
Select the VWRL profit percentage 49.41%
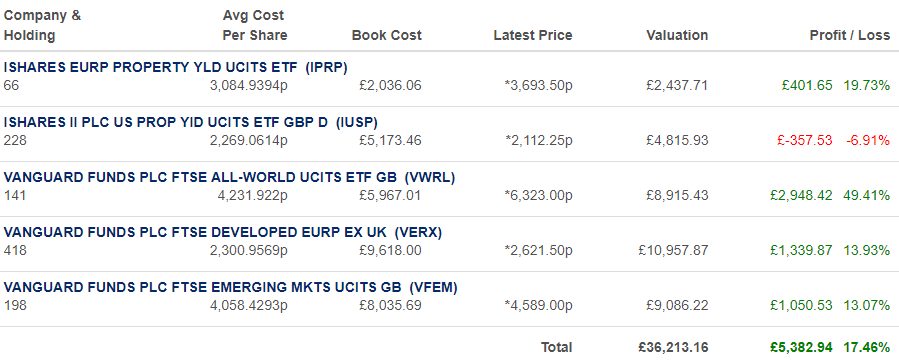(x=866, y=195)
